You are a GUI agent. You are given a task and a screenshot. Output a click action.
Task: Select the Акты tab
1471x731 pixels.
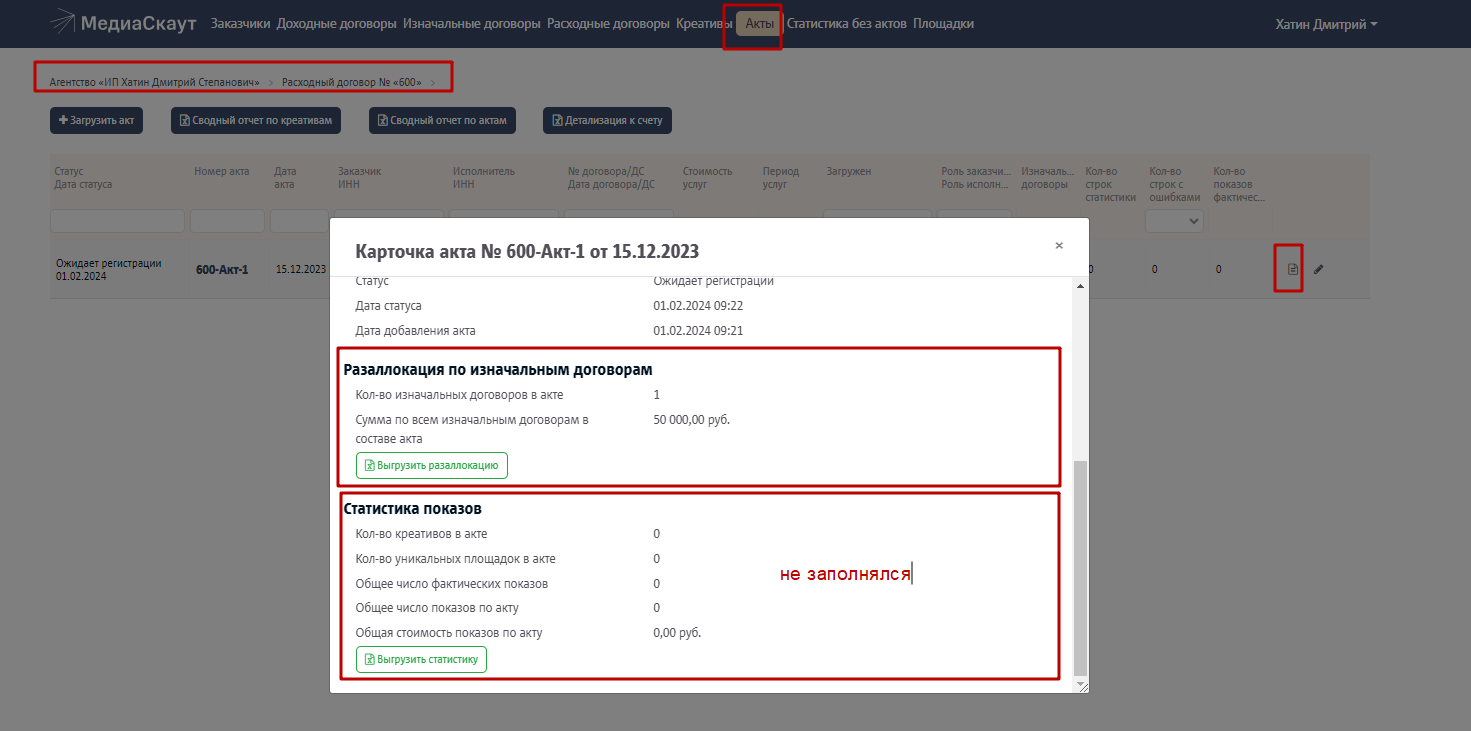click(x=759, y=24)
